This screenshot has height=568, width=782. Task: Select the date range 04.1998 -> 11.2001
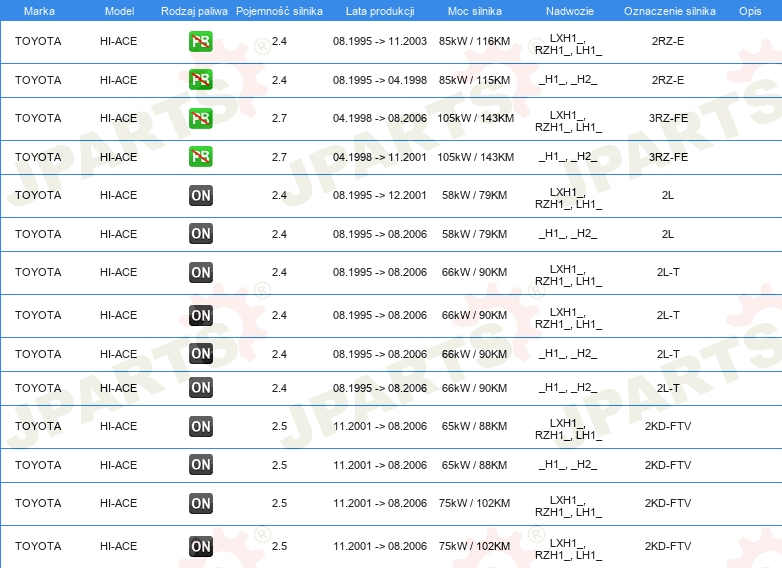coord(380,157)
